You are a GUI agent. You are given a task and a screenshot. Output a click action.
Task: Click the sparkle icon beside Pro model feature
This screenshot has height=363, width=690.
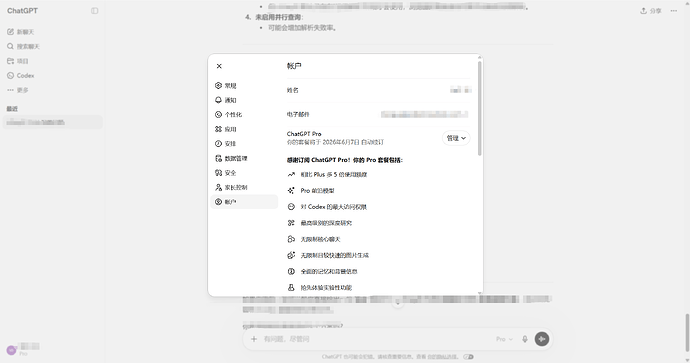coord(291,191)
